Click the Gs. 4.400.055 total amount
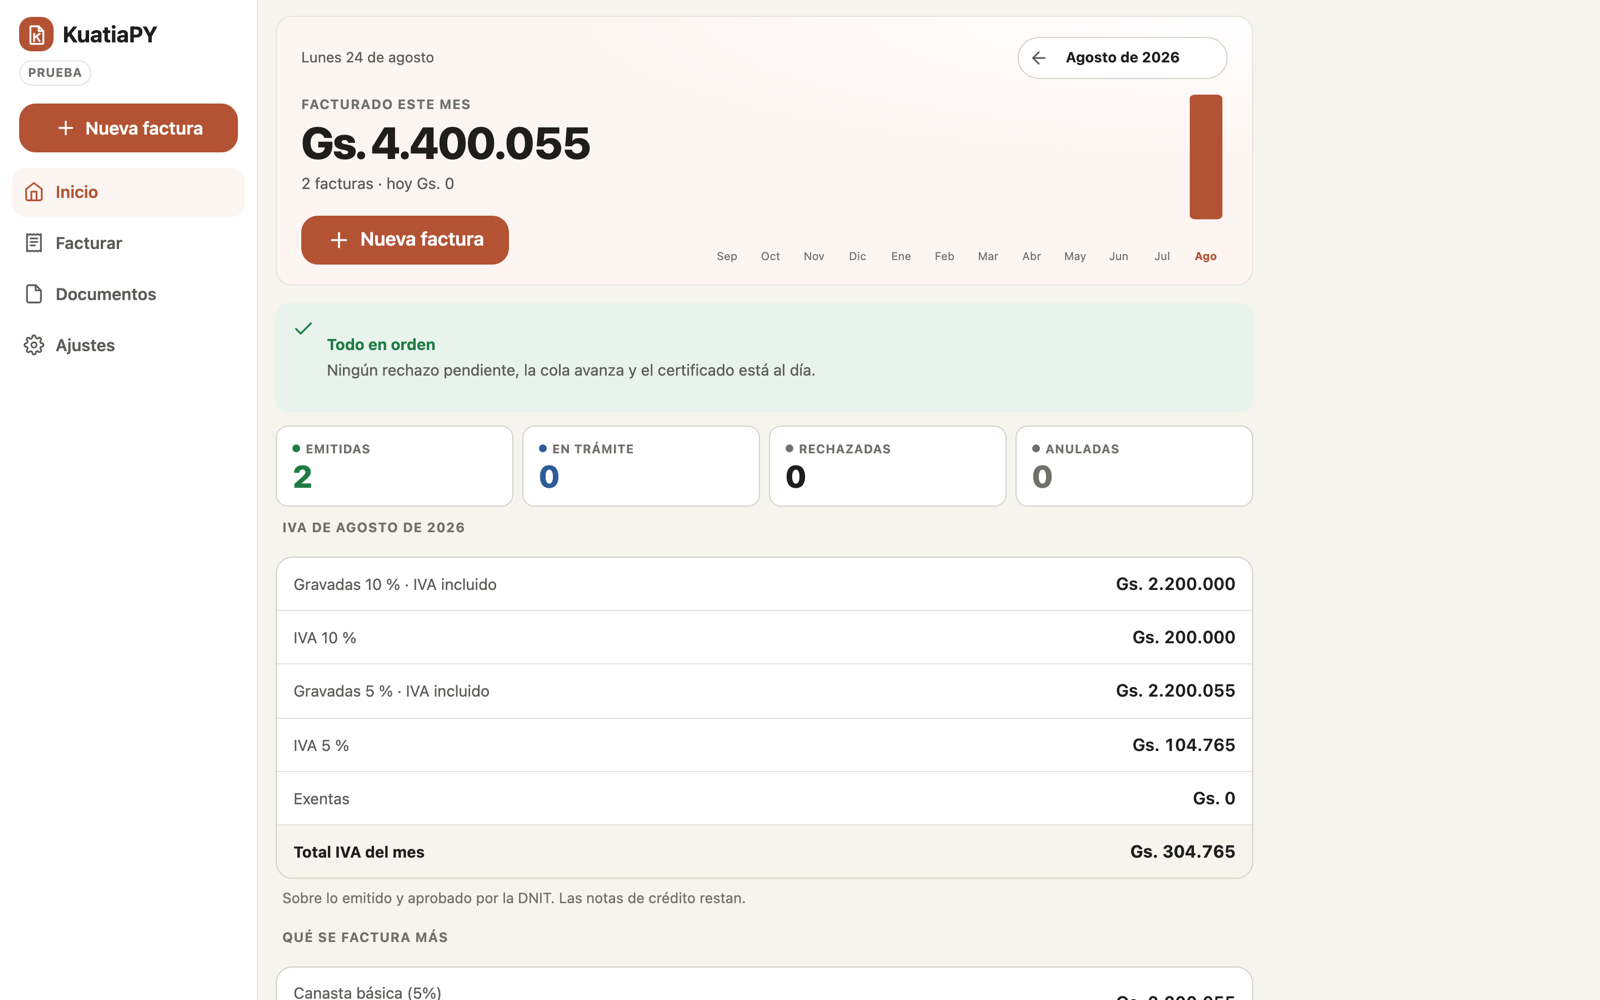 pyautogui.click(x=446, y=144)
